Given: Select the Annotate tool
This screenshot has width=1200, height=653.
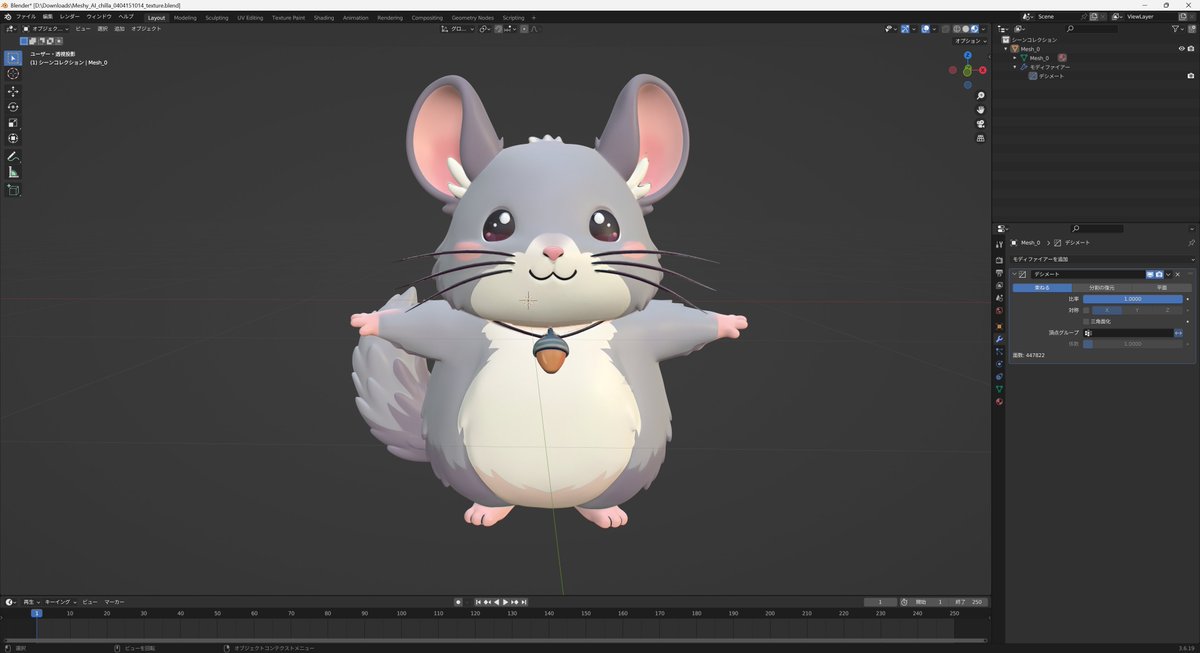Looking at the screenshot, I should [13, 157].
